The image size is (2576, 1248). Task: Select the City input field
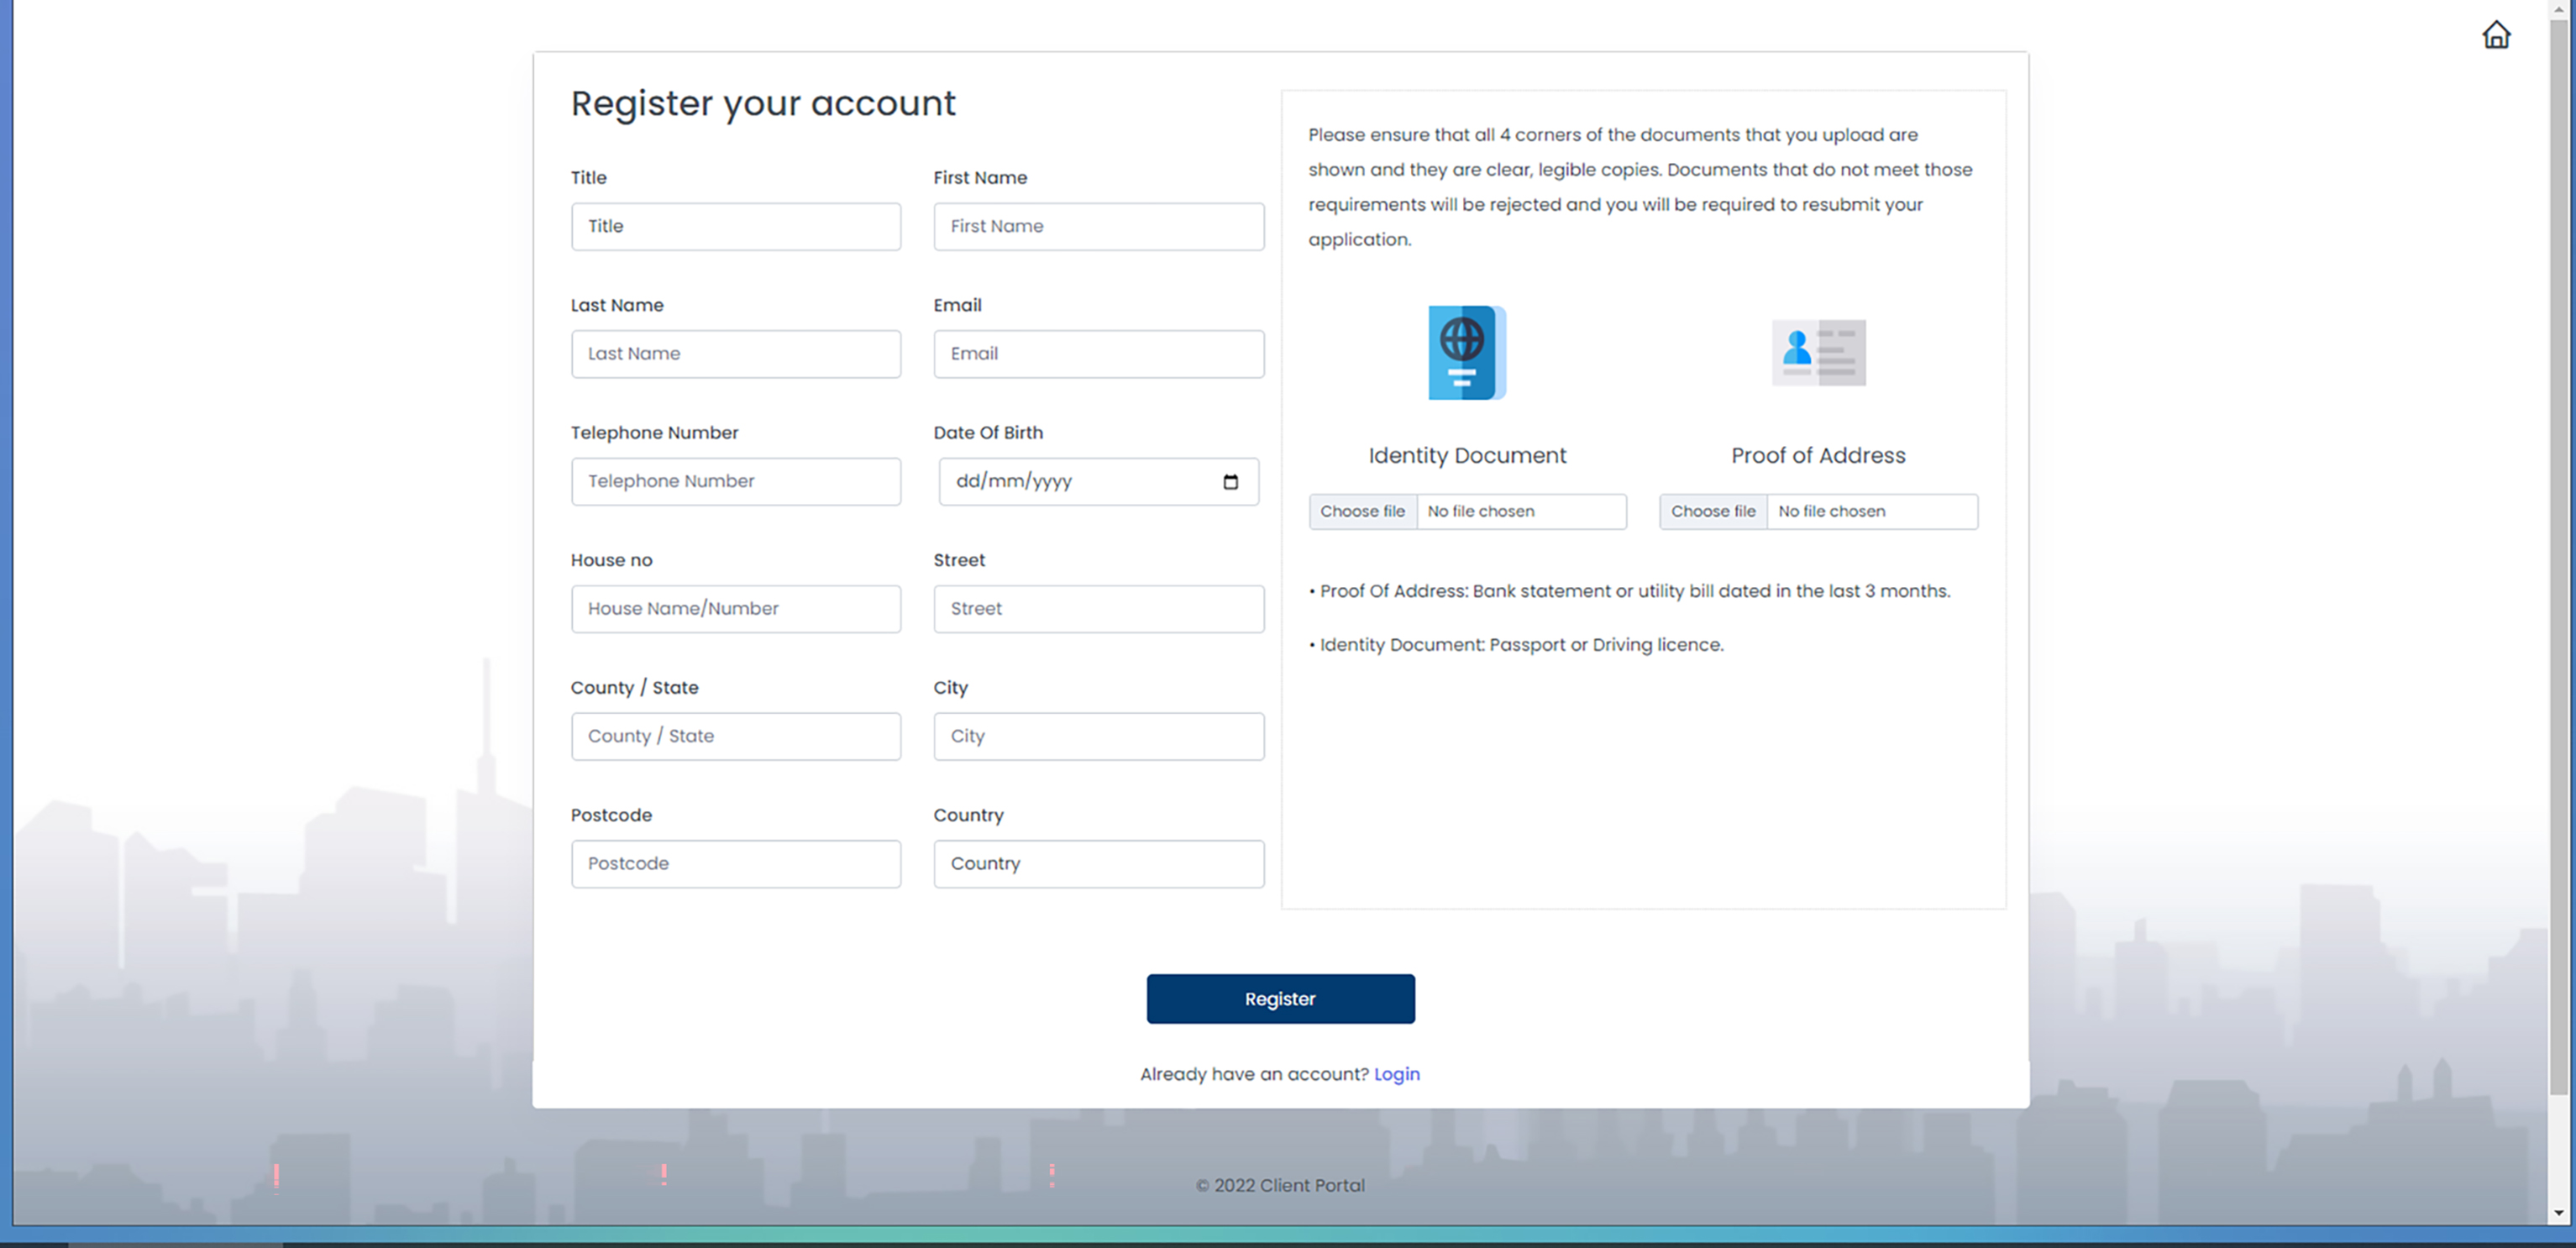(1098, 737)
